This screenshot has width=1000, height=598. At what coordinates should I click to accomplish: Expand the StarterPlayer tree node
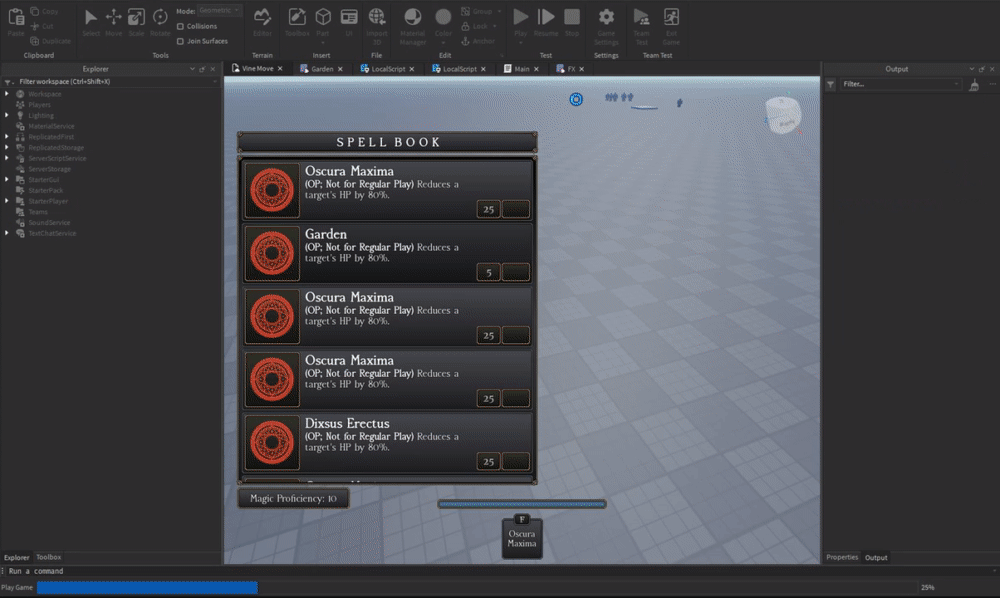tap(7, 201)
